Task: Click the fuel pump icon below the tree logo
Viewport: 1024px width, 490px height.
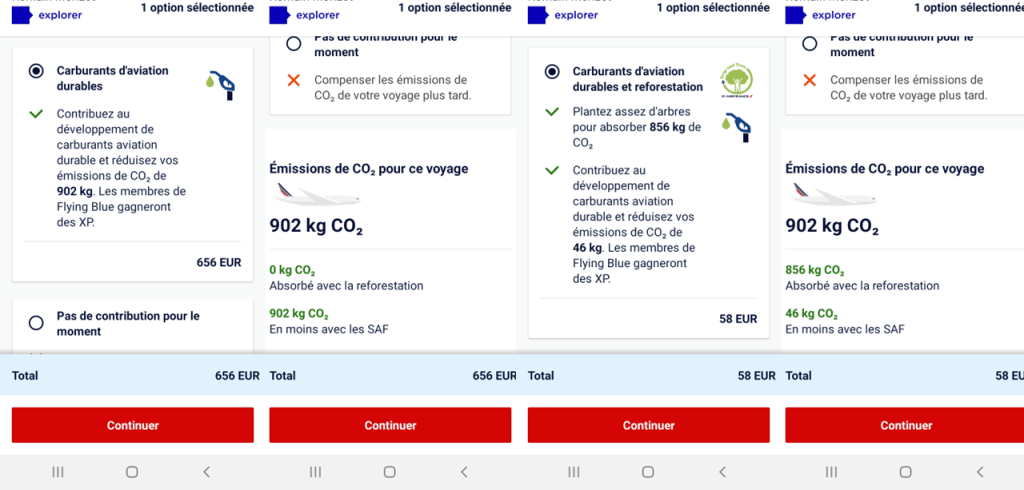Action: point(739,125)
